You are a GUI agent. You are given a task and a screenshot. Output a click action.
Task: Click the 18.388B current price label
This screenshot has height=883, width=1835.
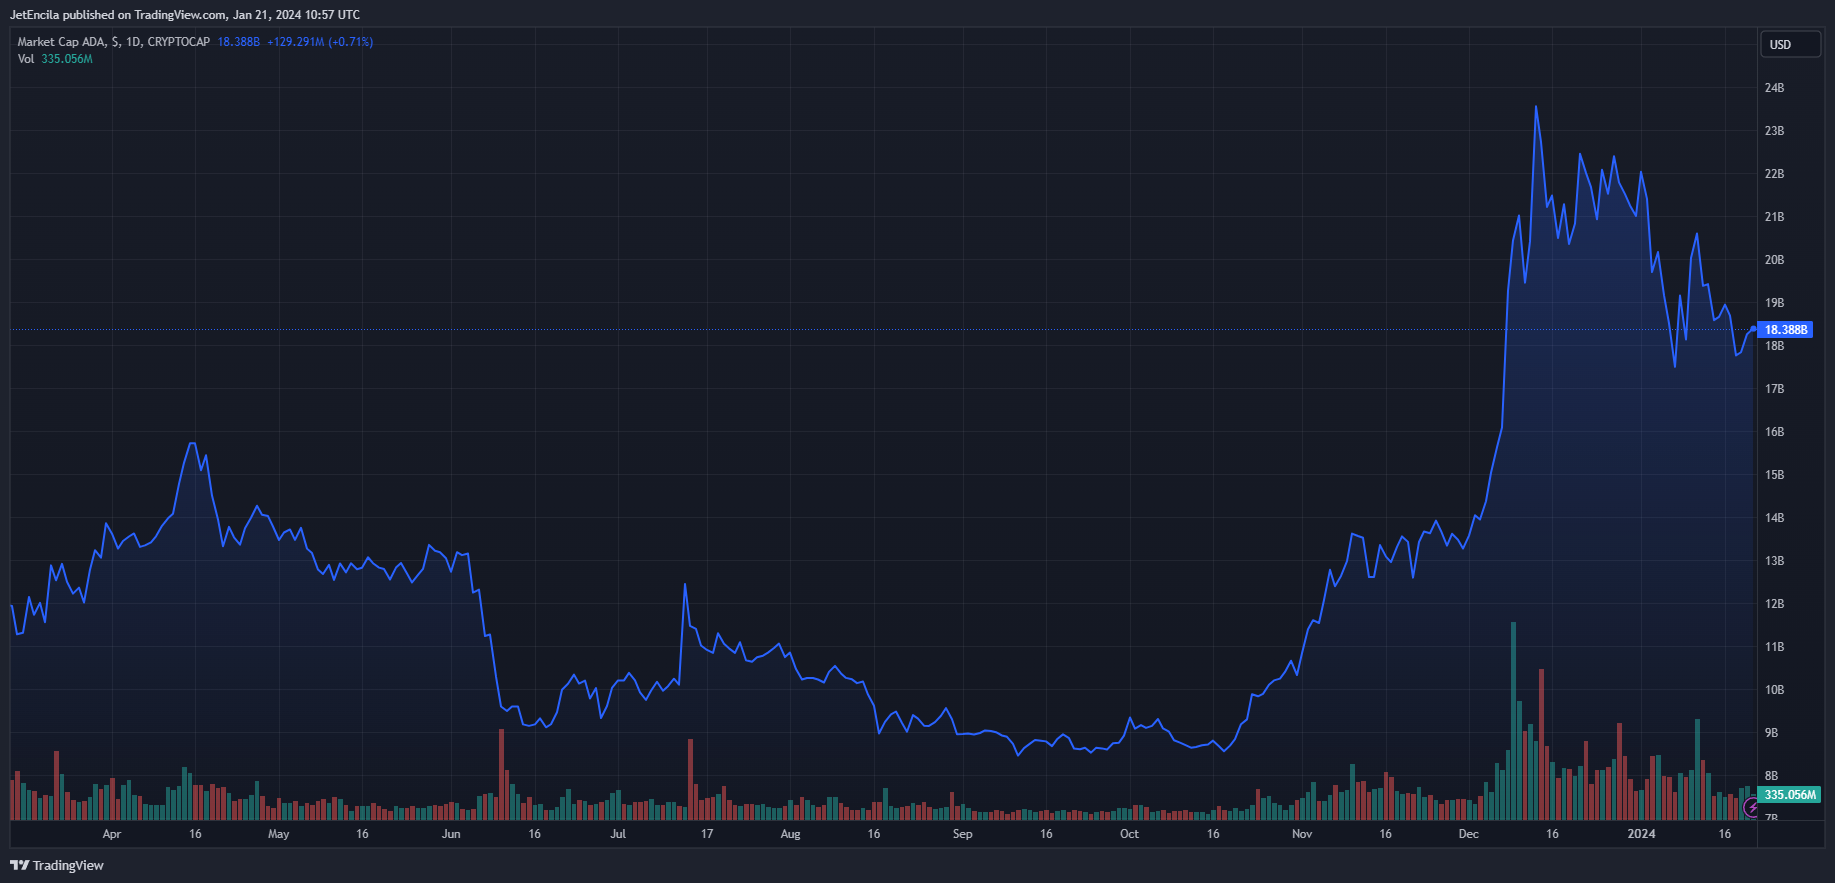tap(1785, 330)
